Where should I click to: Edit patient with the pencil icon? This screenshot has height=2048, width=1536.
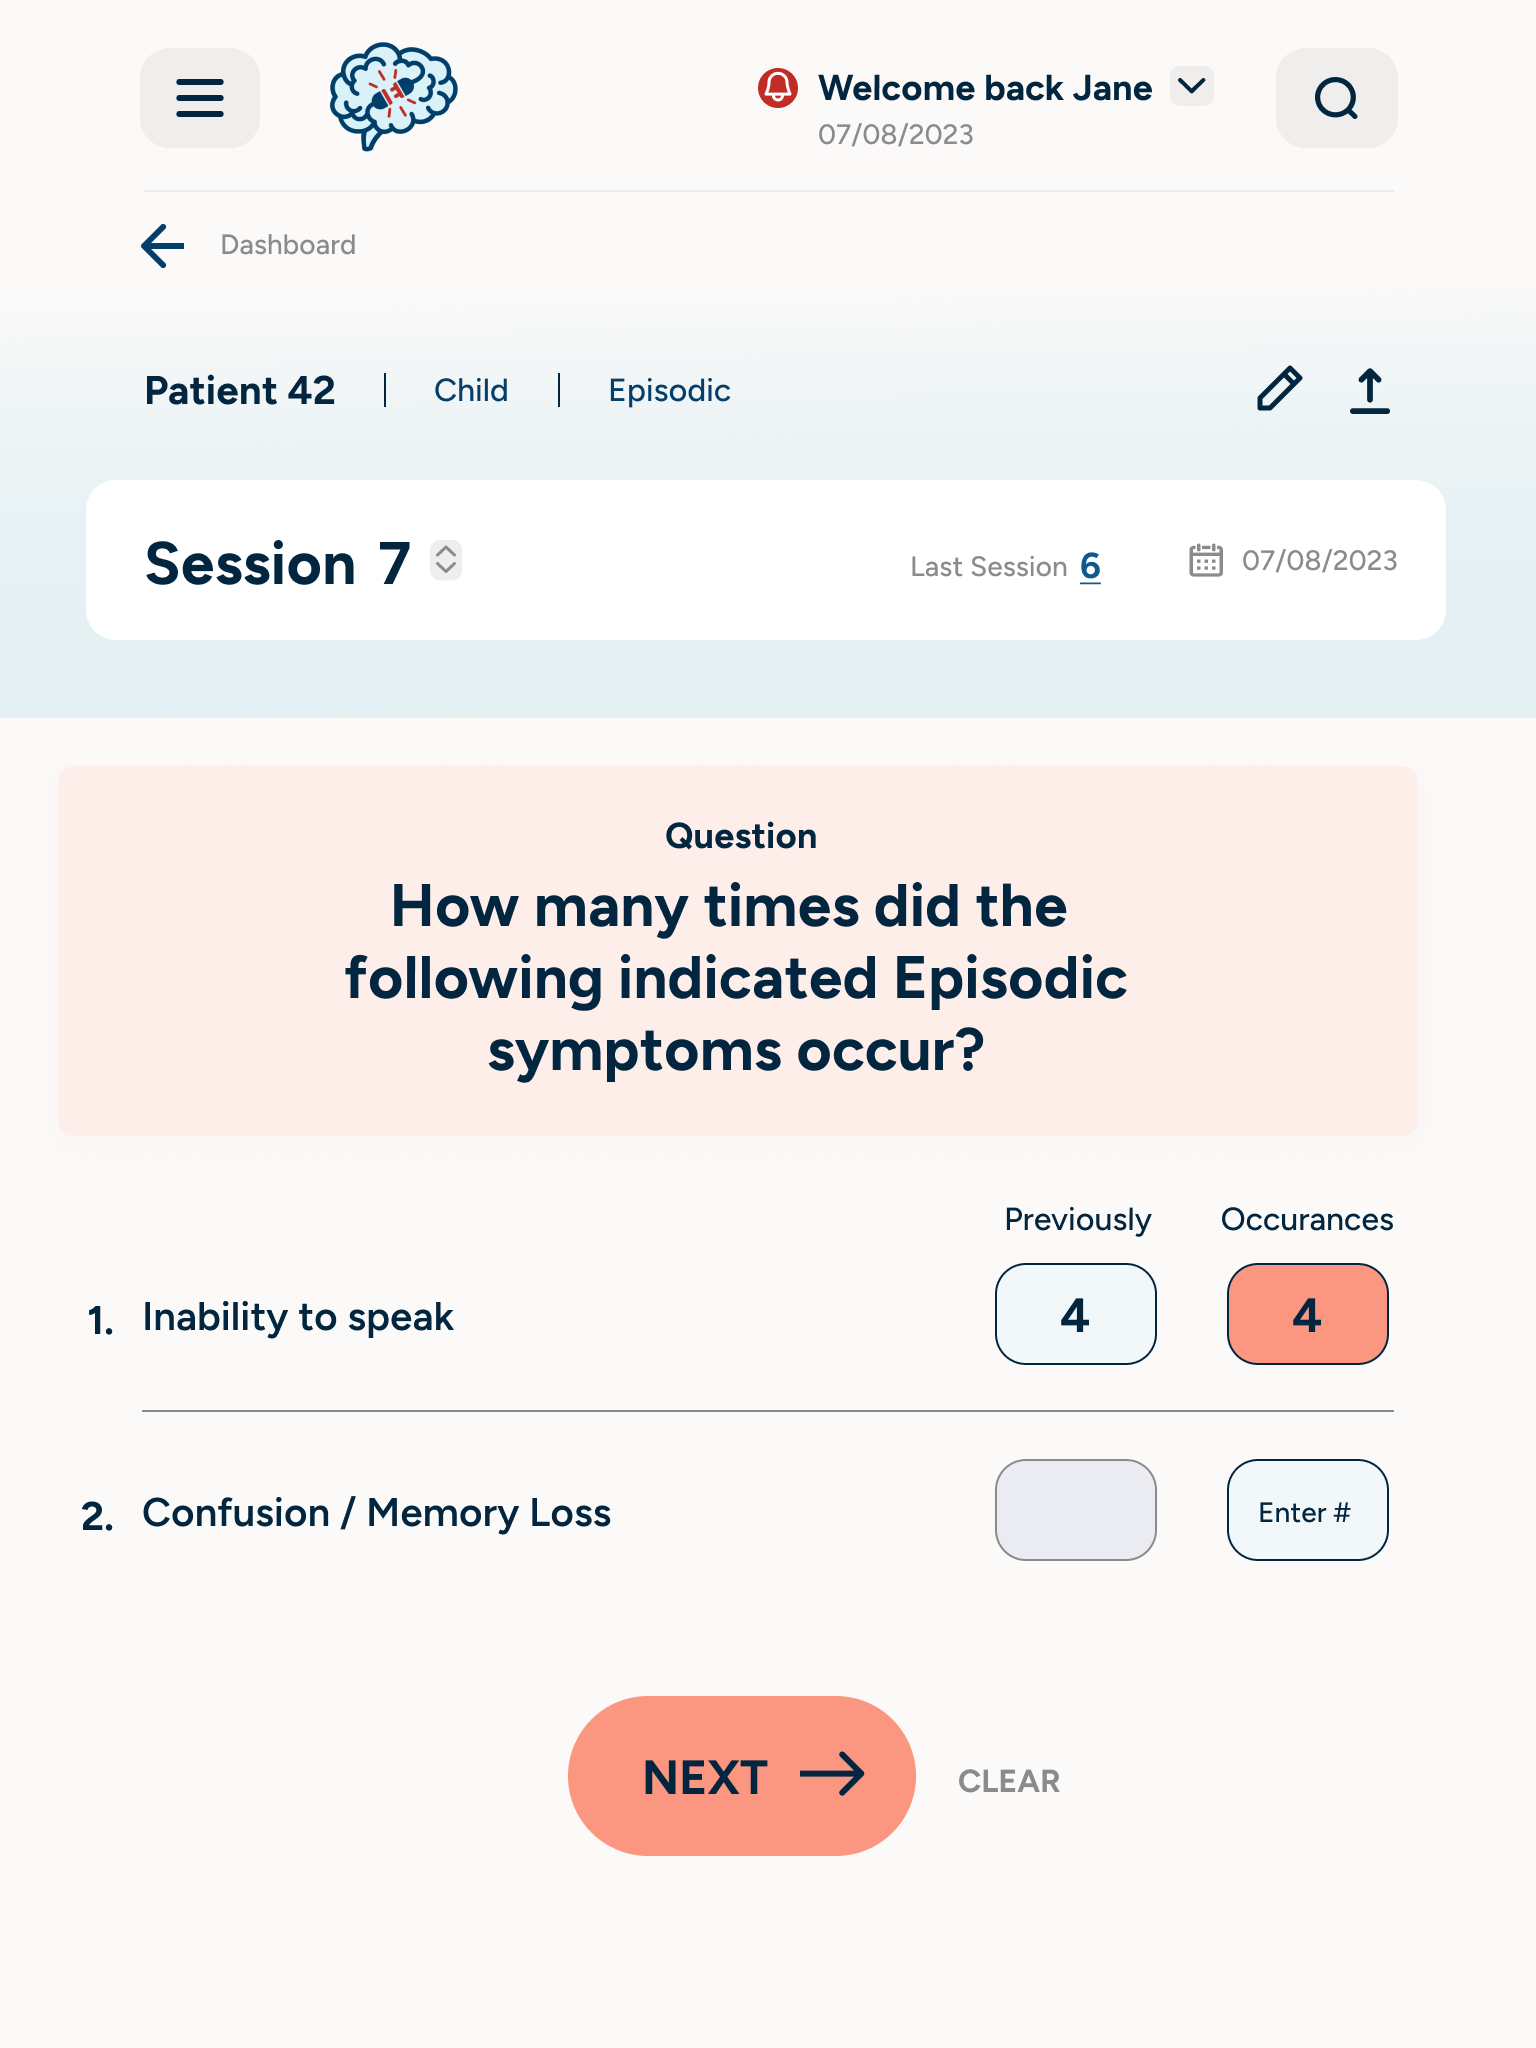pyautogui.click(x=1279, y=389)
